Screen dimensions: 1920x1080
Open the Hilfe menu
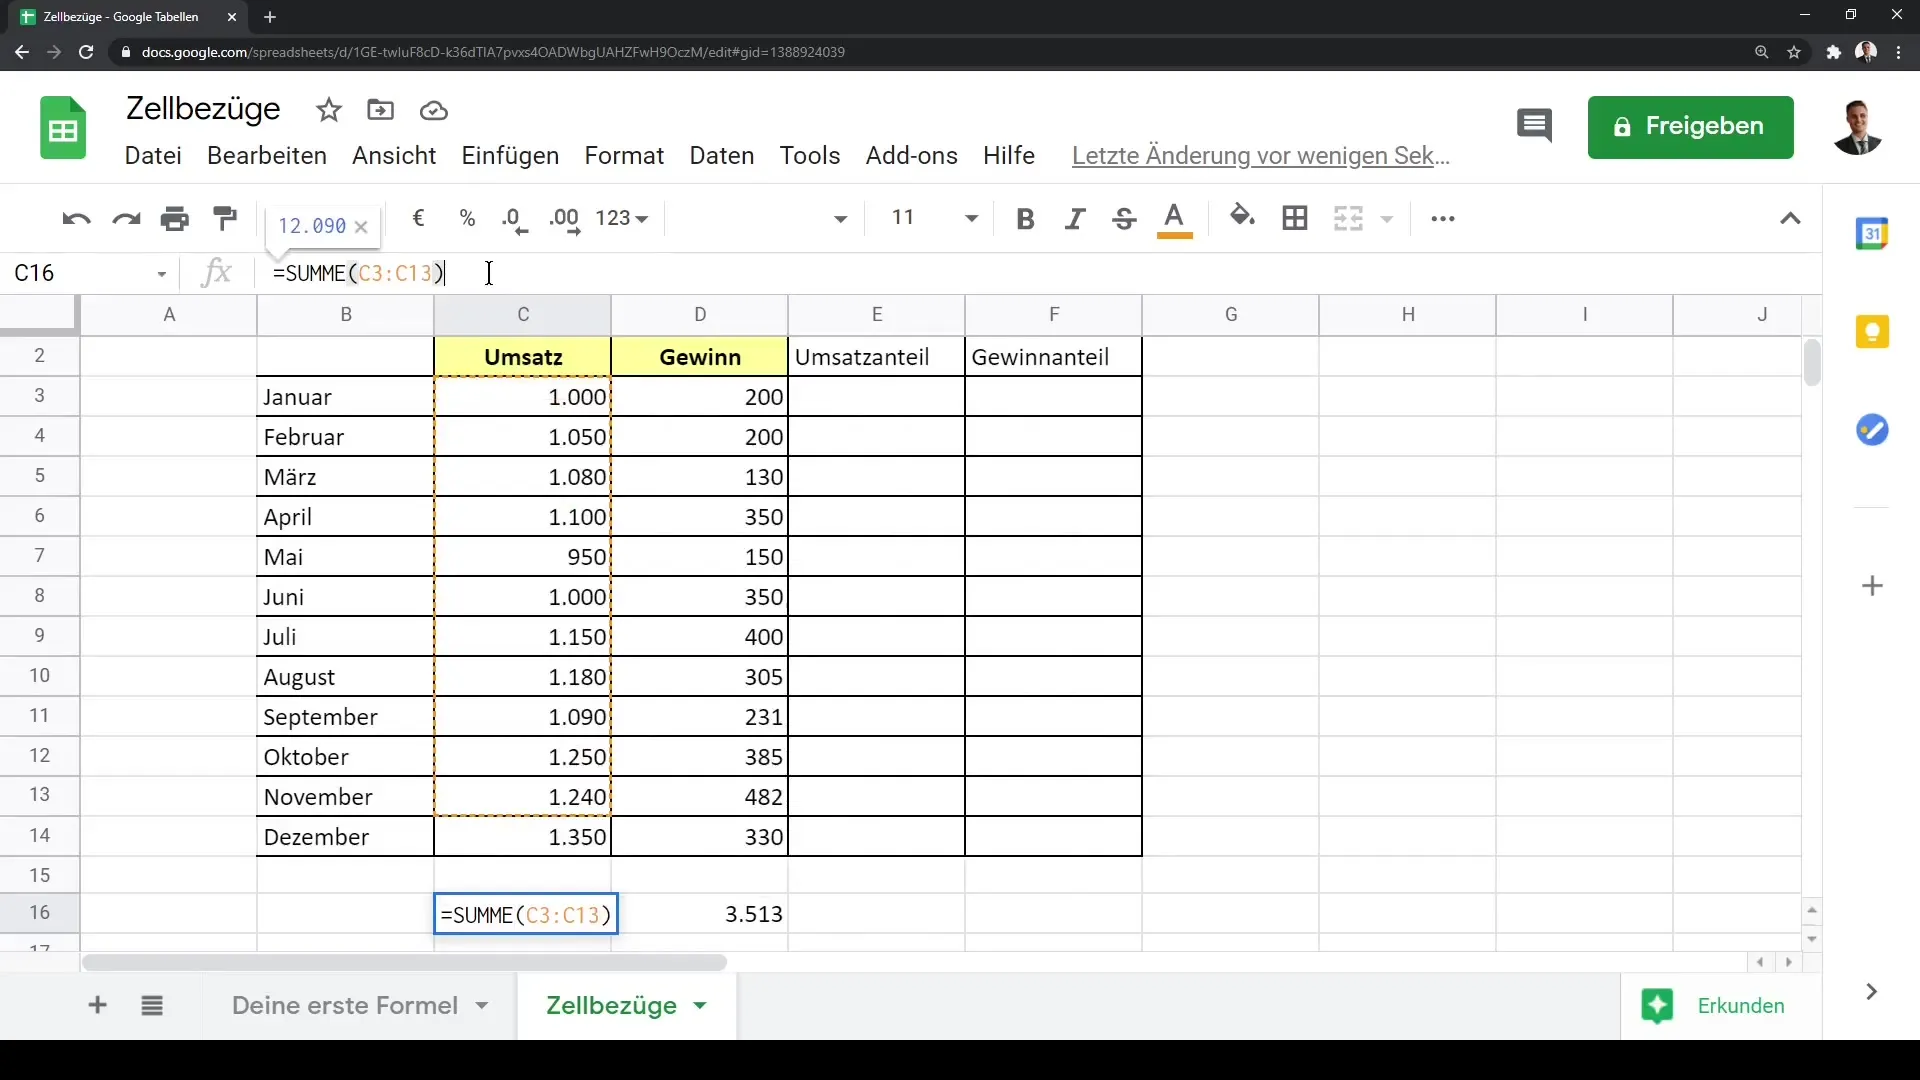point(1009,156)
